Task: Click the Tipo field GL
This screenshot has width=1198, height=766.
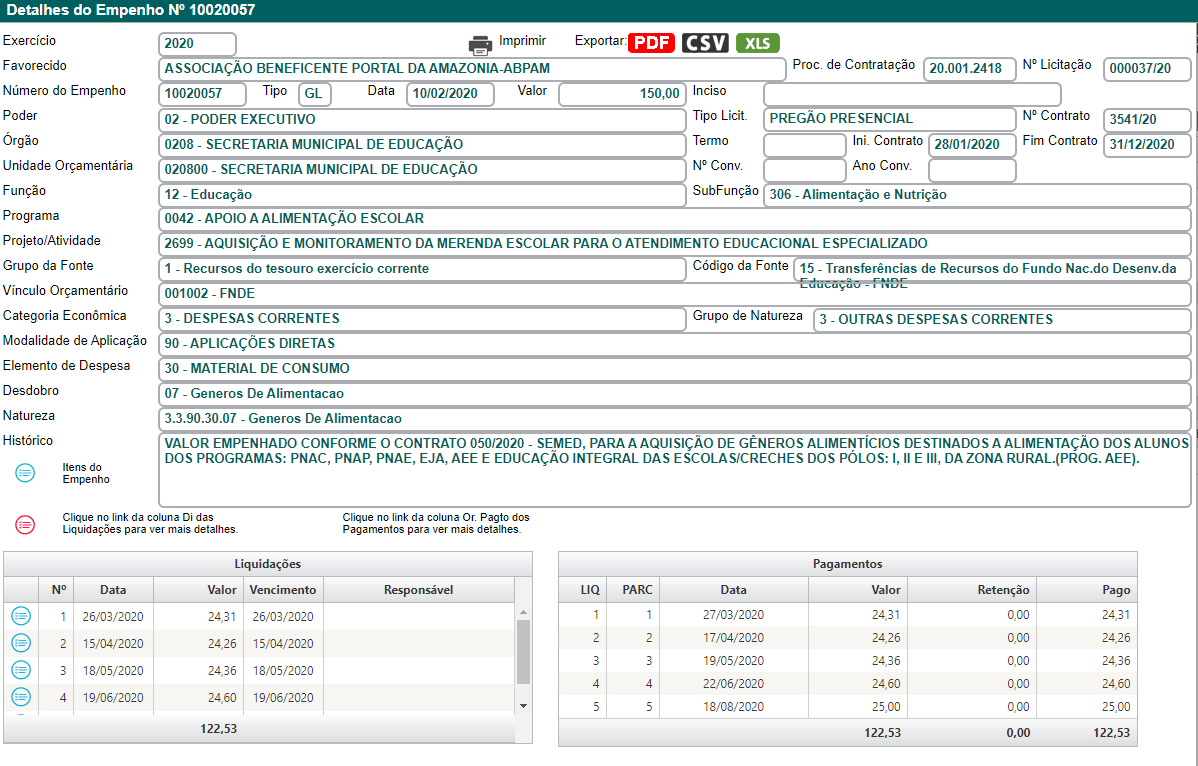Action: coord(315,94)
